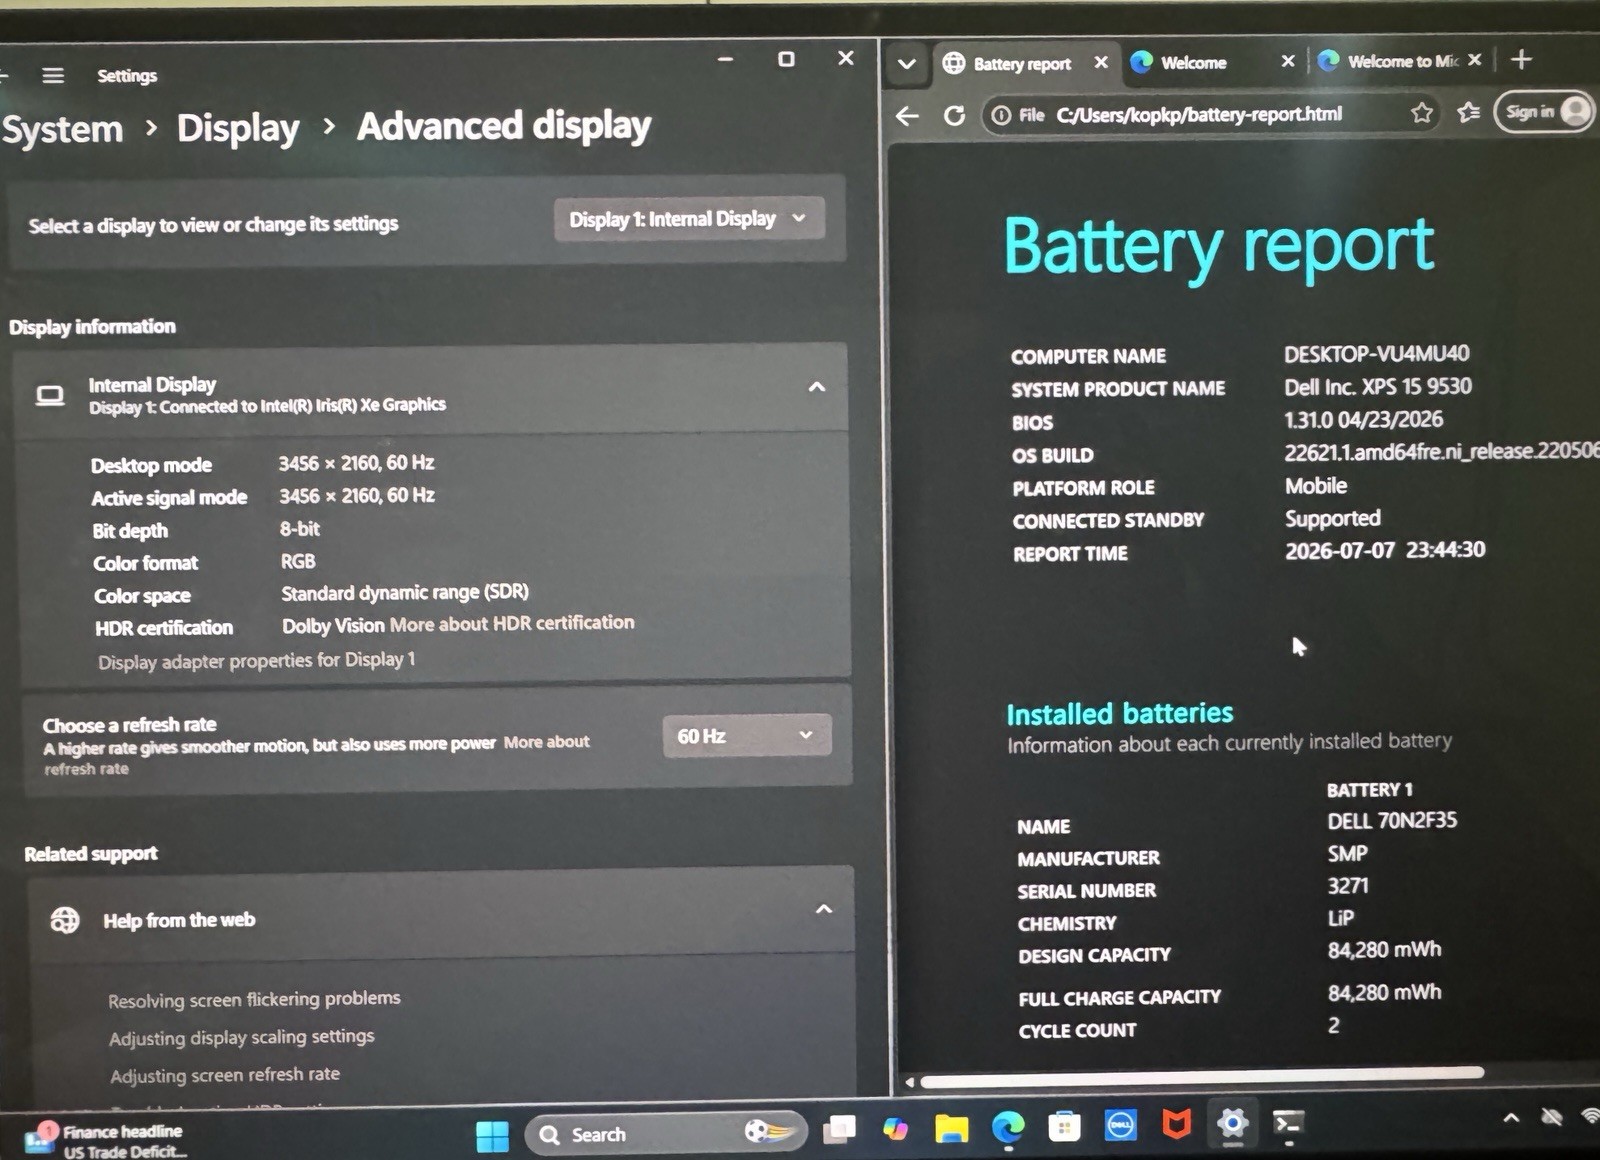Open Display adapter properties for Display 1
The width and height of the screenshot is (1600, 1160).
tap(256, 661)
